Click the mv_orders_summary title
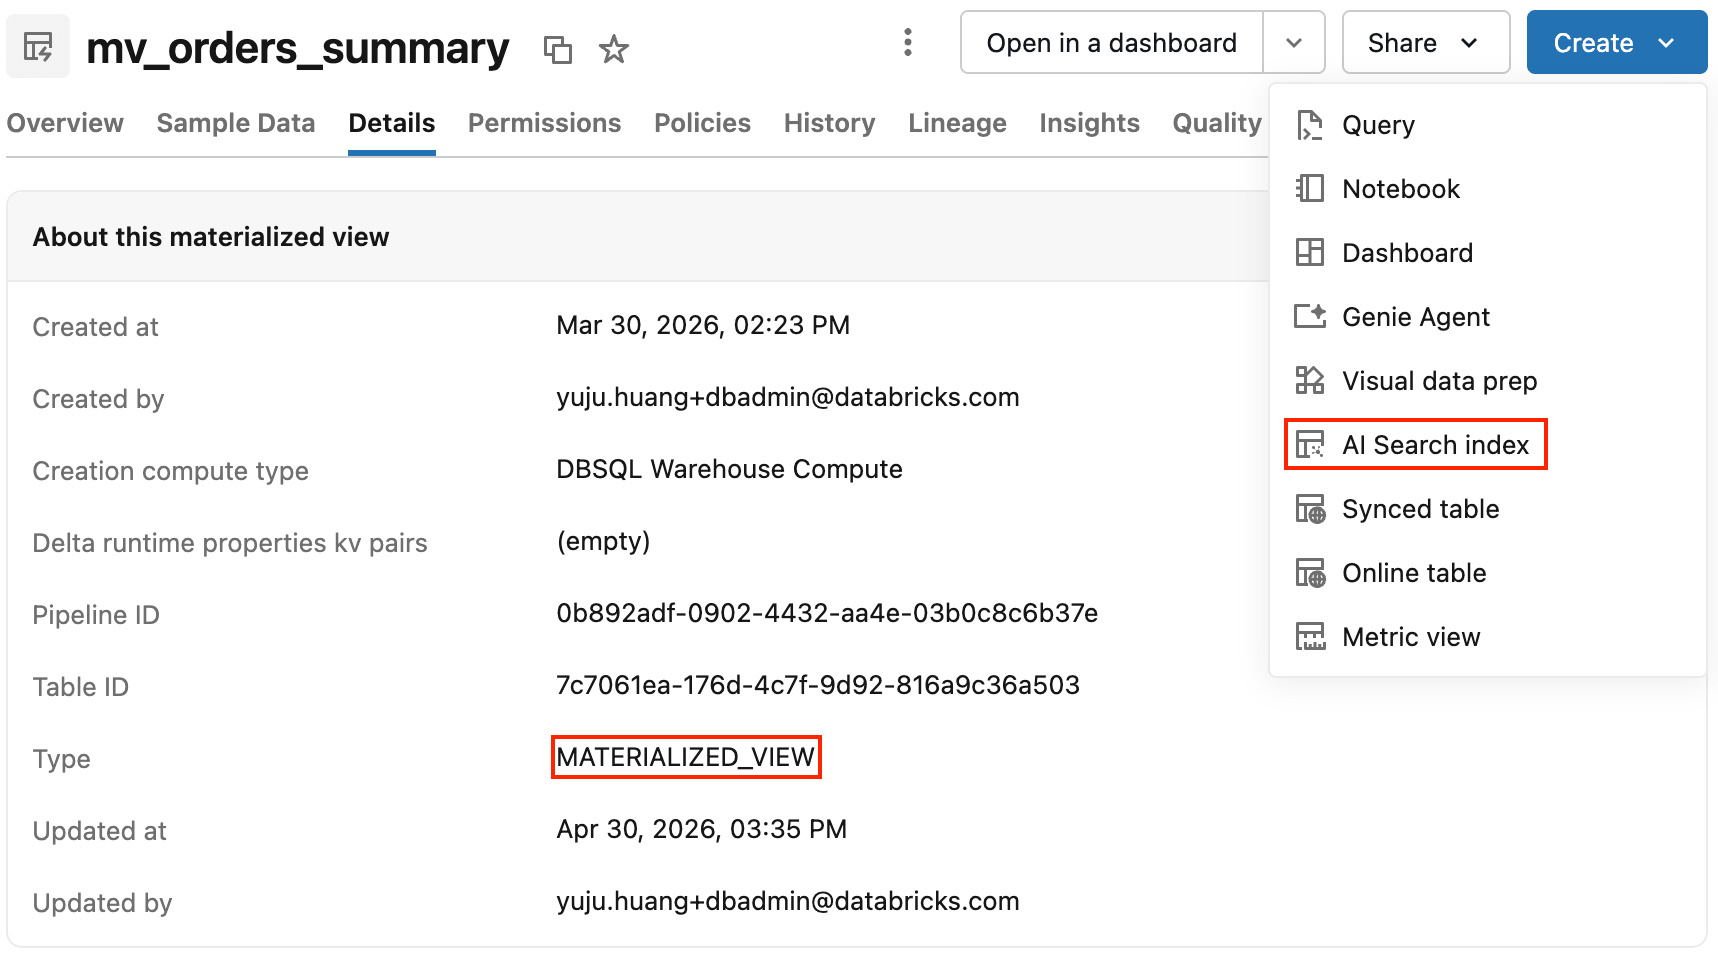Screen dimensions: 1718x954 (297, 48)
